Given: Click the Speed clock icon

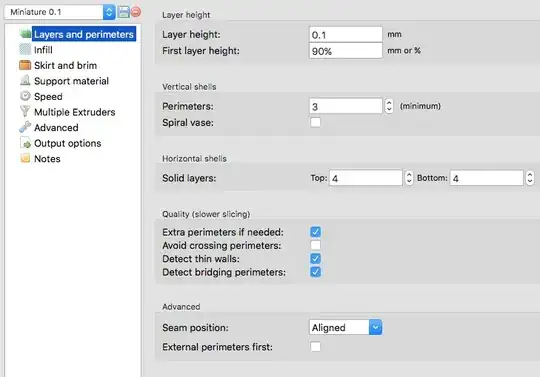Looking at the screenshot, I should coord(25,96).
